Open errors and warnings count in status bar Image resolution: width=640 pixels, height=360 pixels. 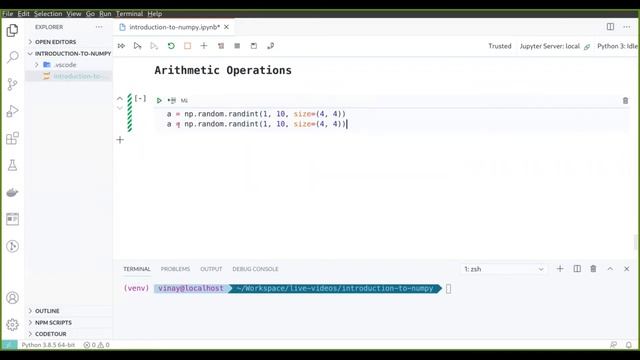[96, 345]
